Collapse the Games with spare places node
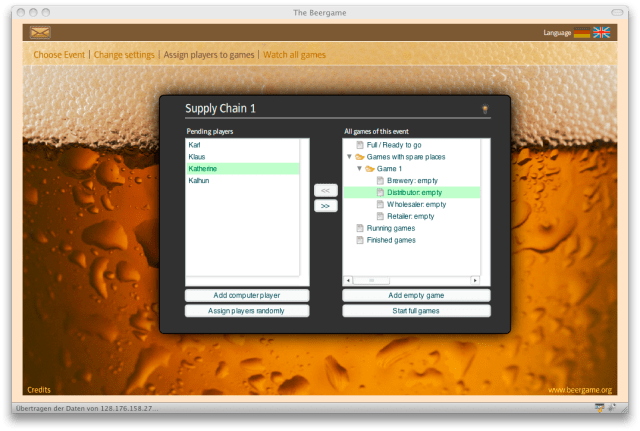The height and width of the screenshot is (431, 640). coord(349,157)
